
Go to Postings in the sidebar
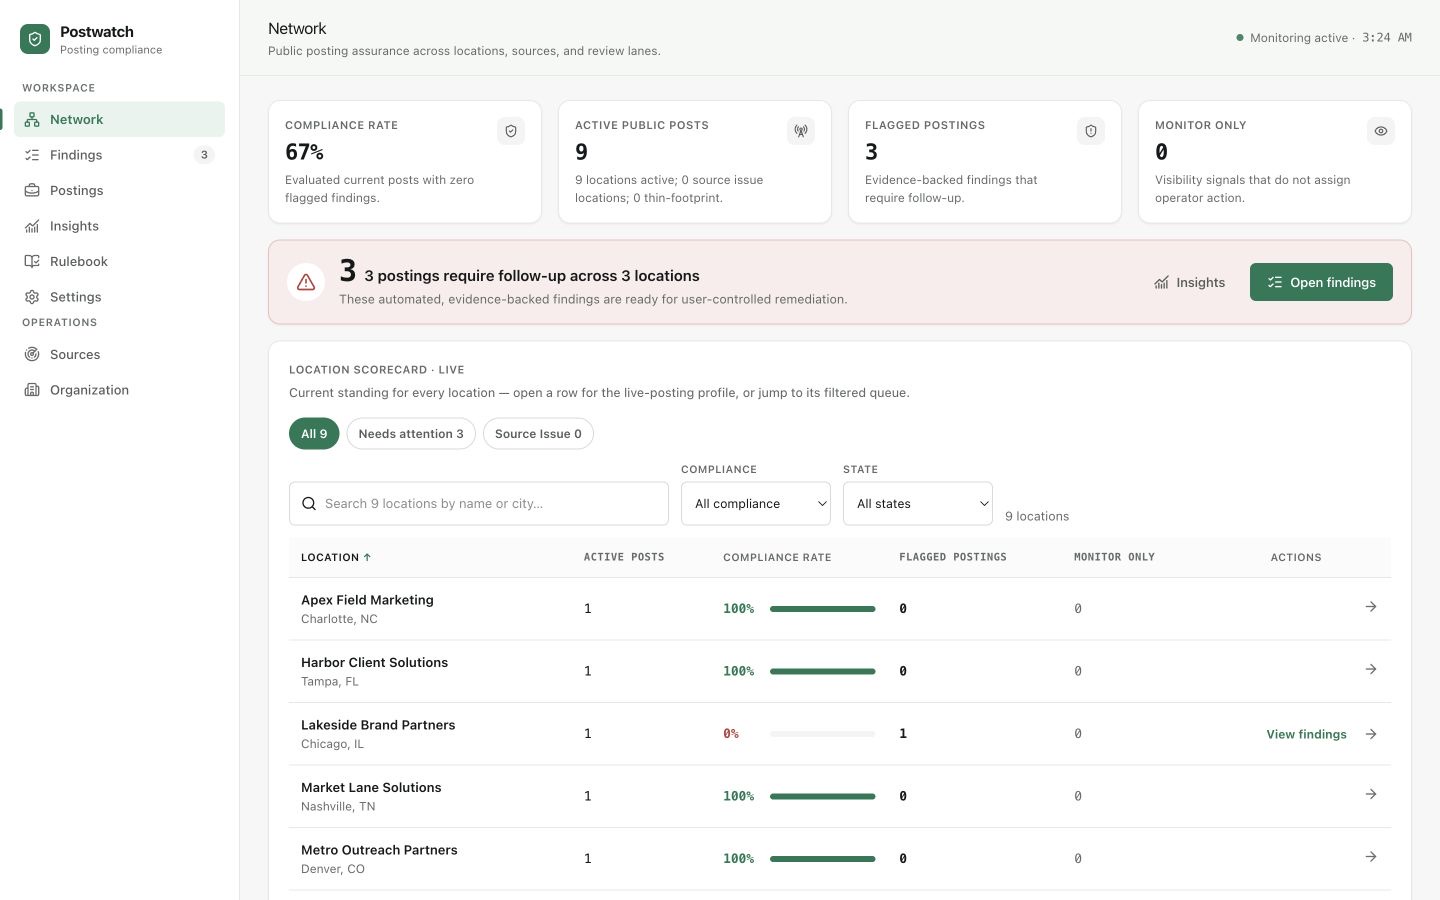[119, 190]
